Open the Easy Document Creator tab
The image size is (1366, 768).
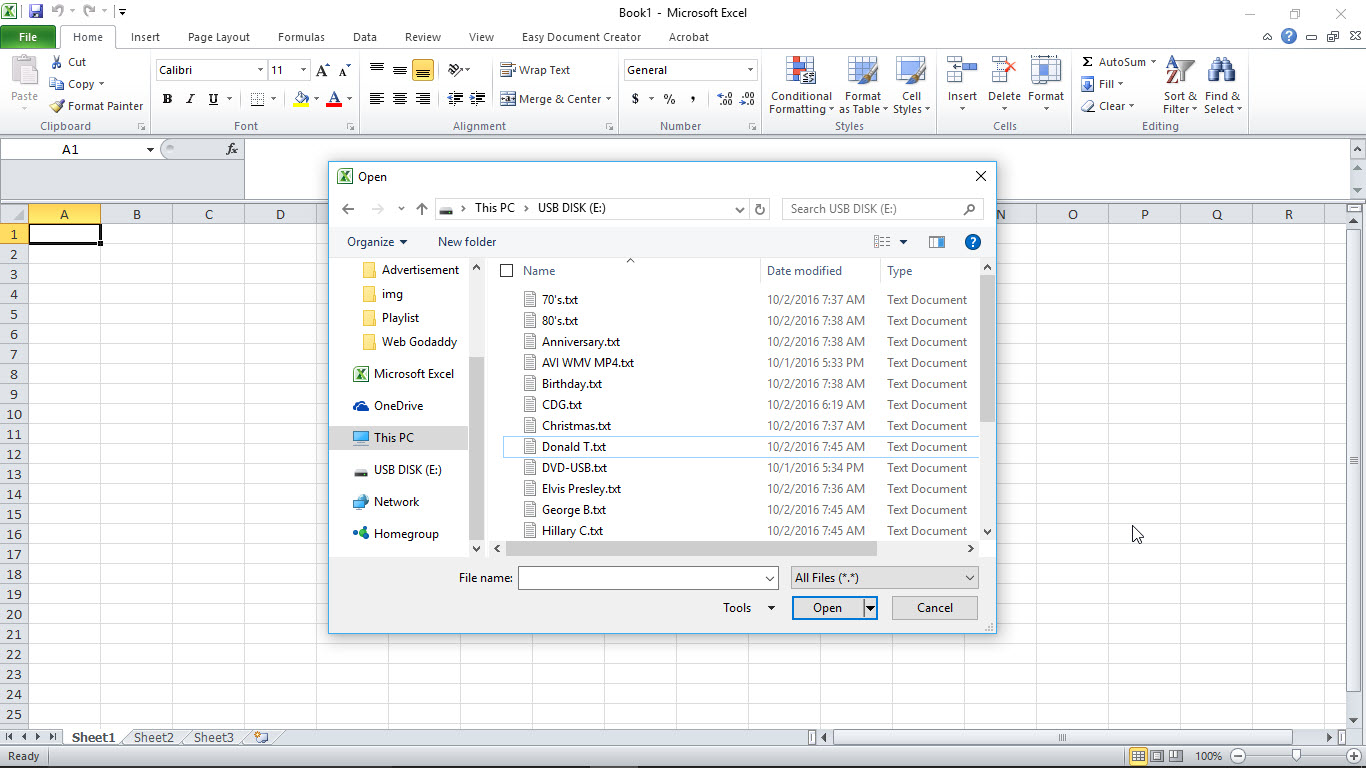point(581,37)
